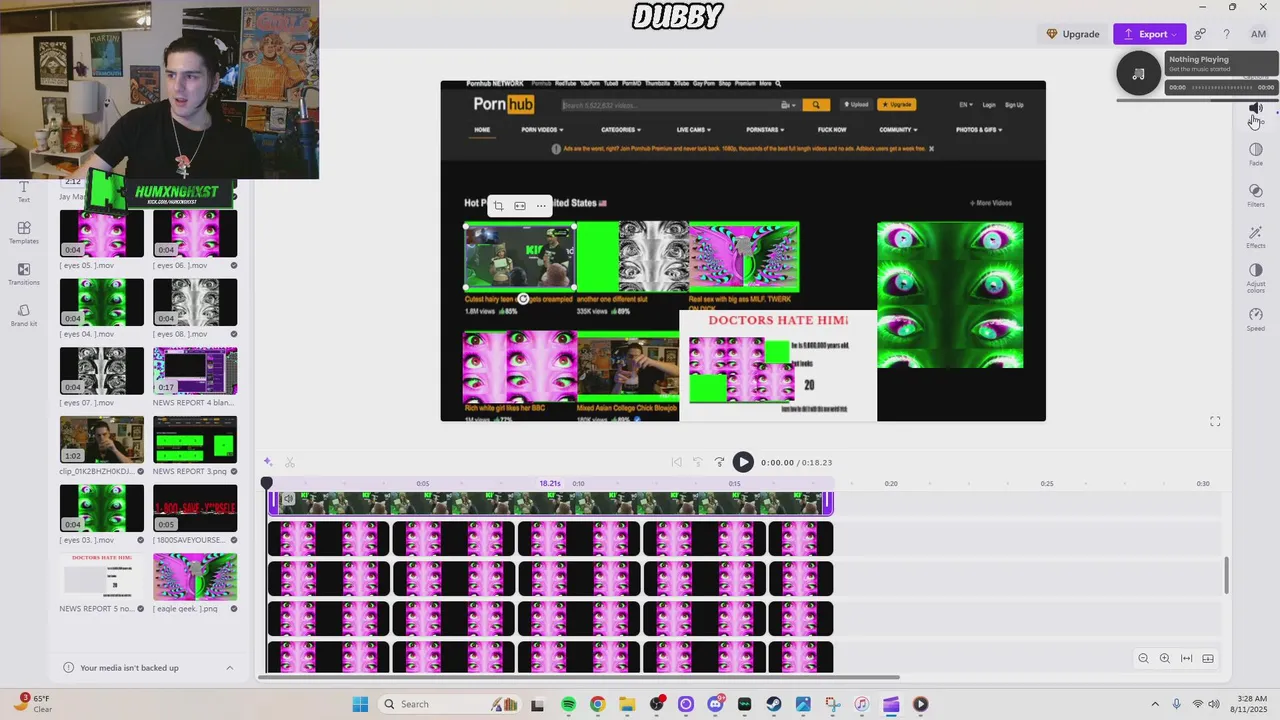Open the Filters properties panel
Screen dimensions: 1280x720
click(x=1256, y=195)
